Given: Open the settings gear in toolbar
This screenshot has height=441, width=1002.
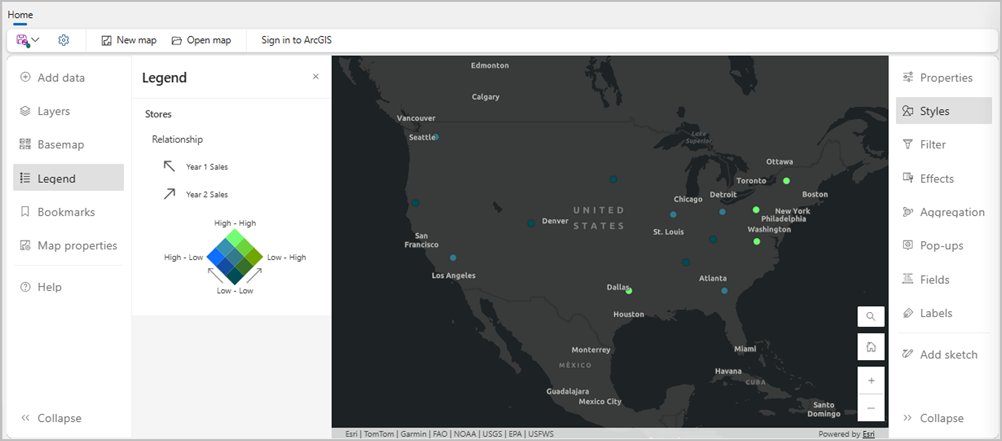Looking at the screenshot, I should (63, 40).
